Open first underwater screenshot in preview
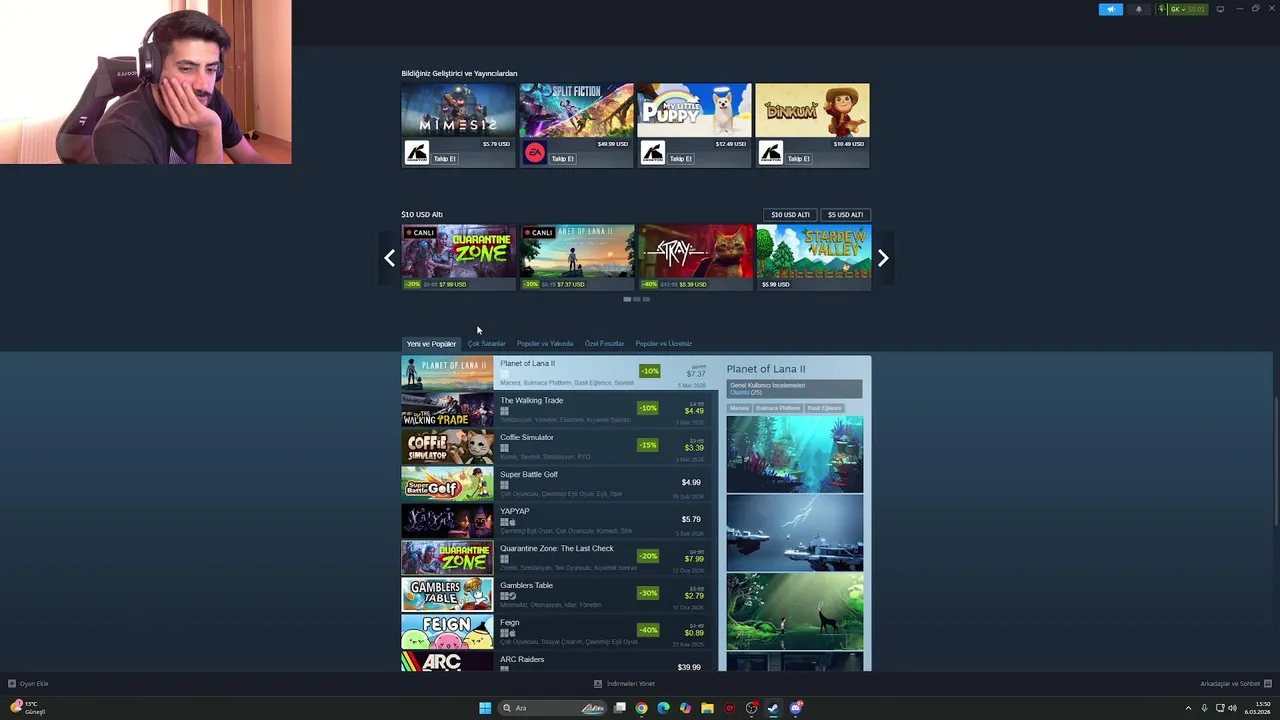1280x720 pixels. pyautogui.click(x=794, y=454)
